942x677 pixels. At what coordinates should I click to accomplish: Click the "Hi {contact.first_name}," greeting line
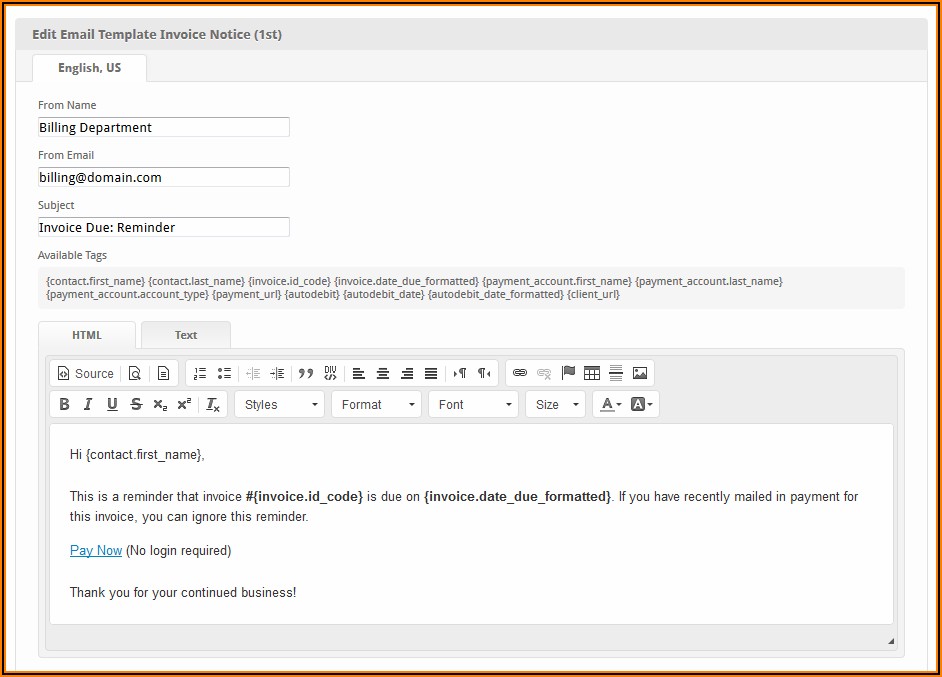point(137,455)
